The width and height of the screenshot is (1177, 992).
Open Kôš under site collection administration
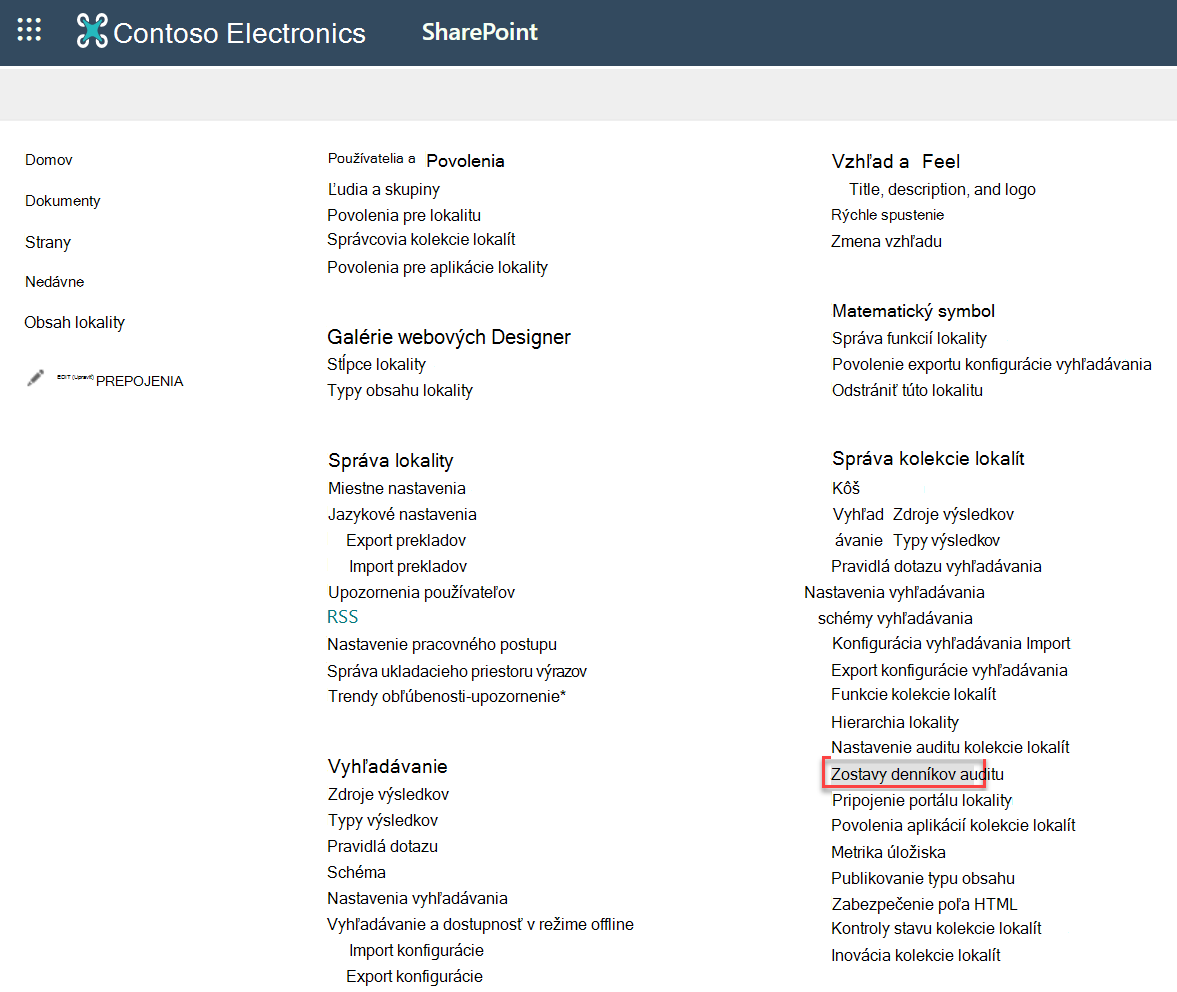[x=846, y=488]
